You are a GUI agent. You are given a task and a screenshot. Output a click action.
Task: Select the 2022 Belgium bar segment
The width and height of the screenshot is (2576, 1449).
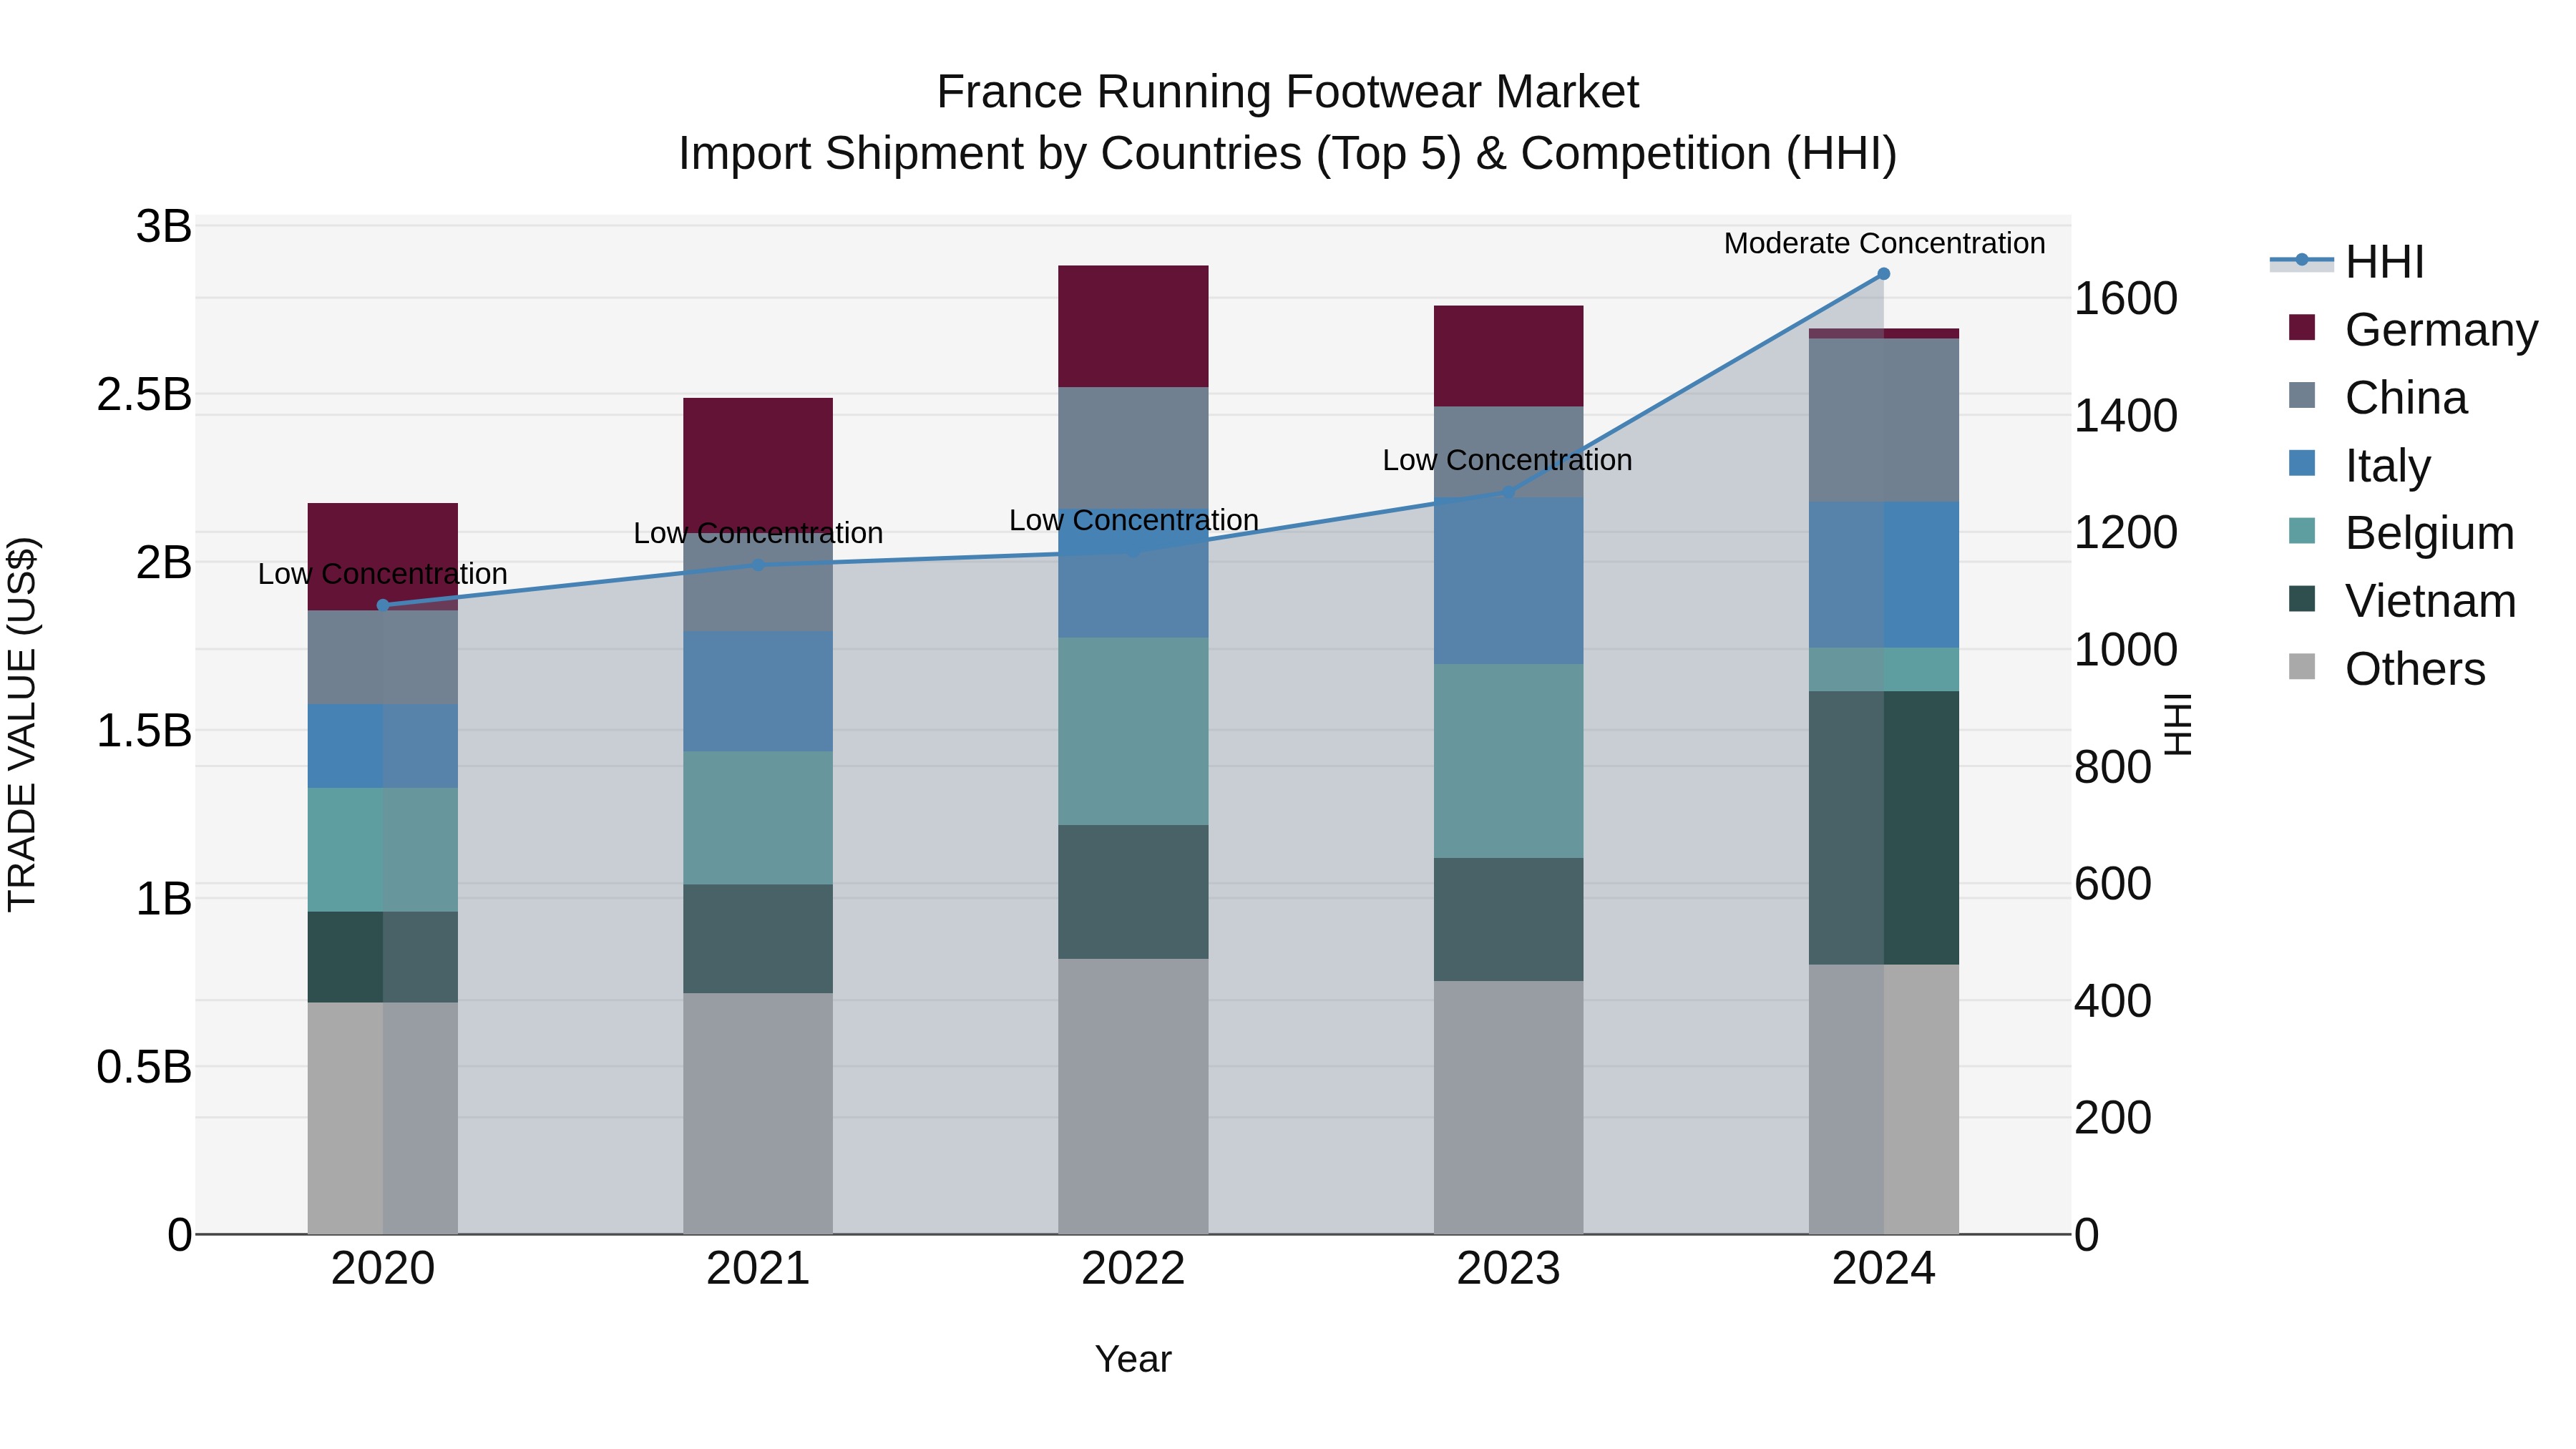[1134, 732]
